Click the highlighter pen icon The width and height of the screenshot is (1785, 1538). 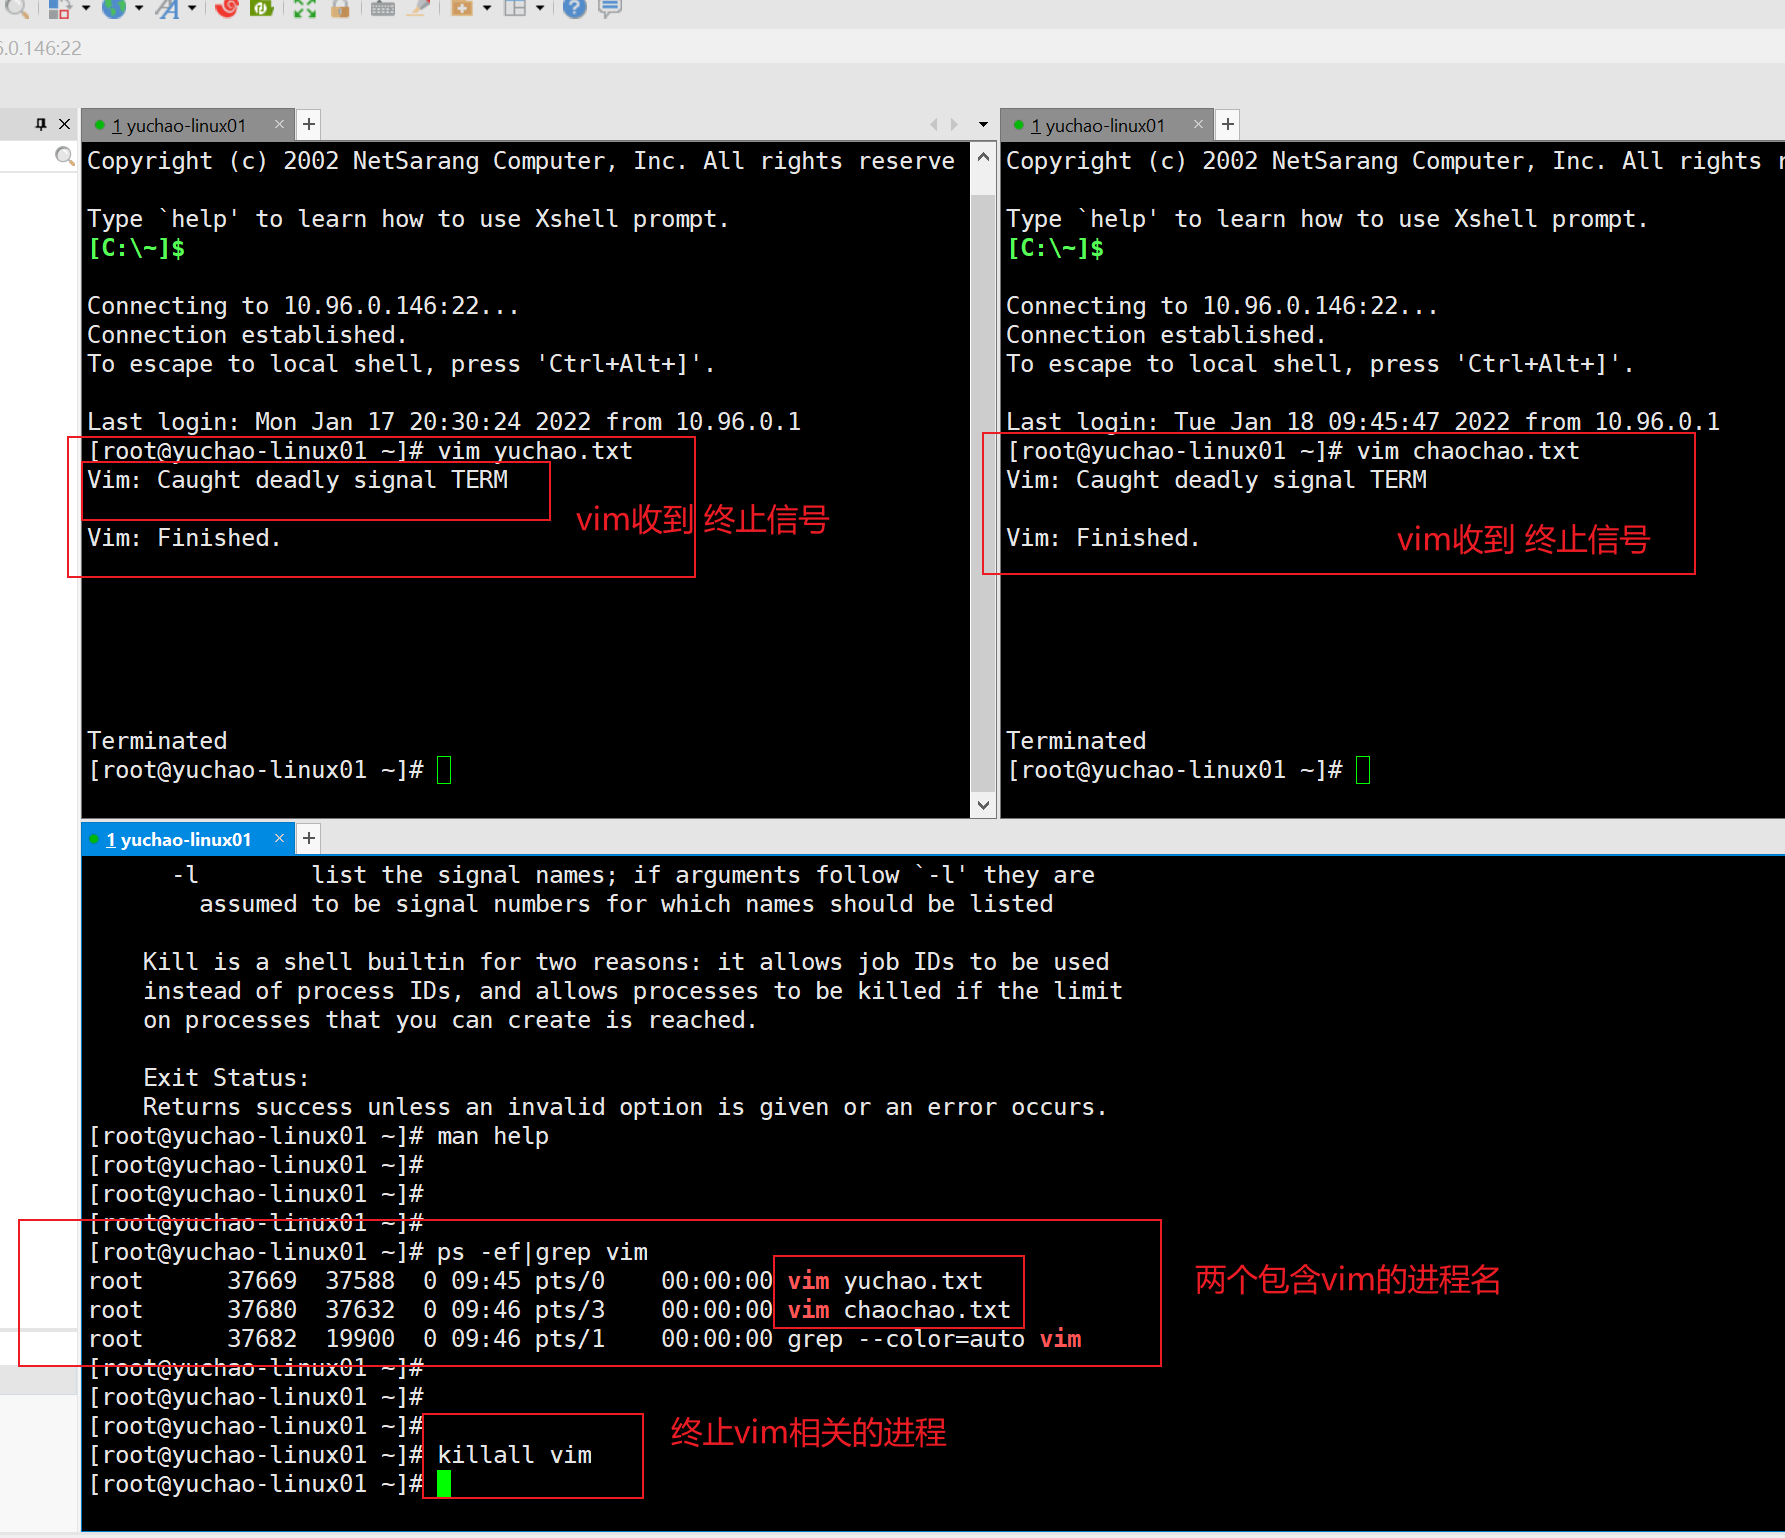tap(418, 9)
